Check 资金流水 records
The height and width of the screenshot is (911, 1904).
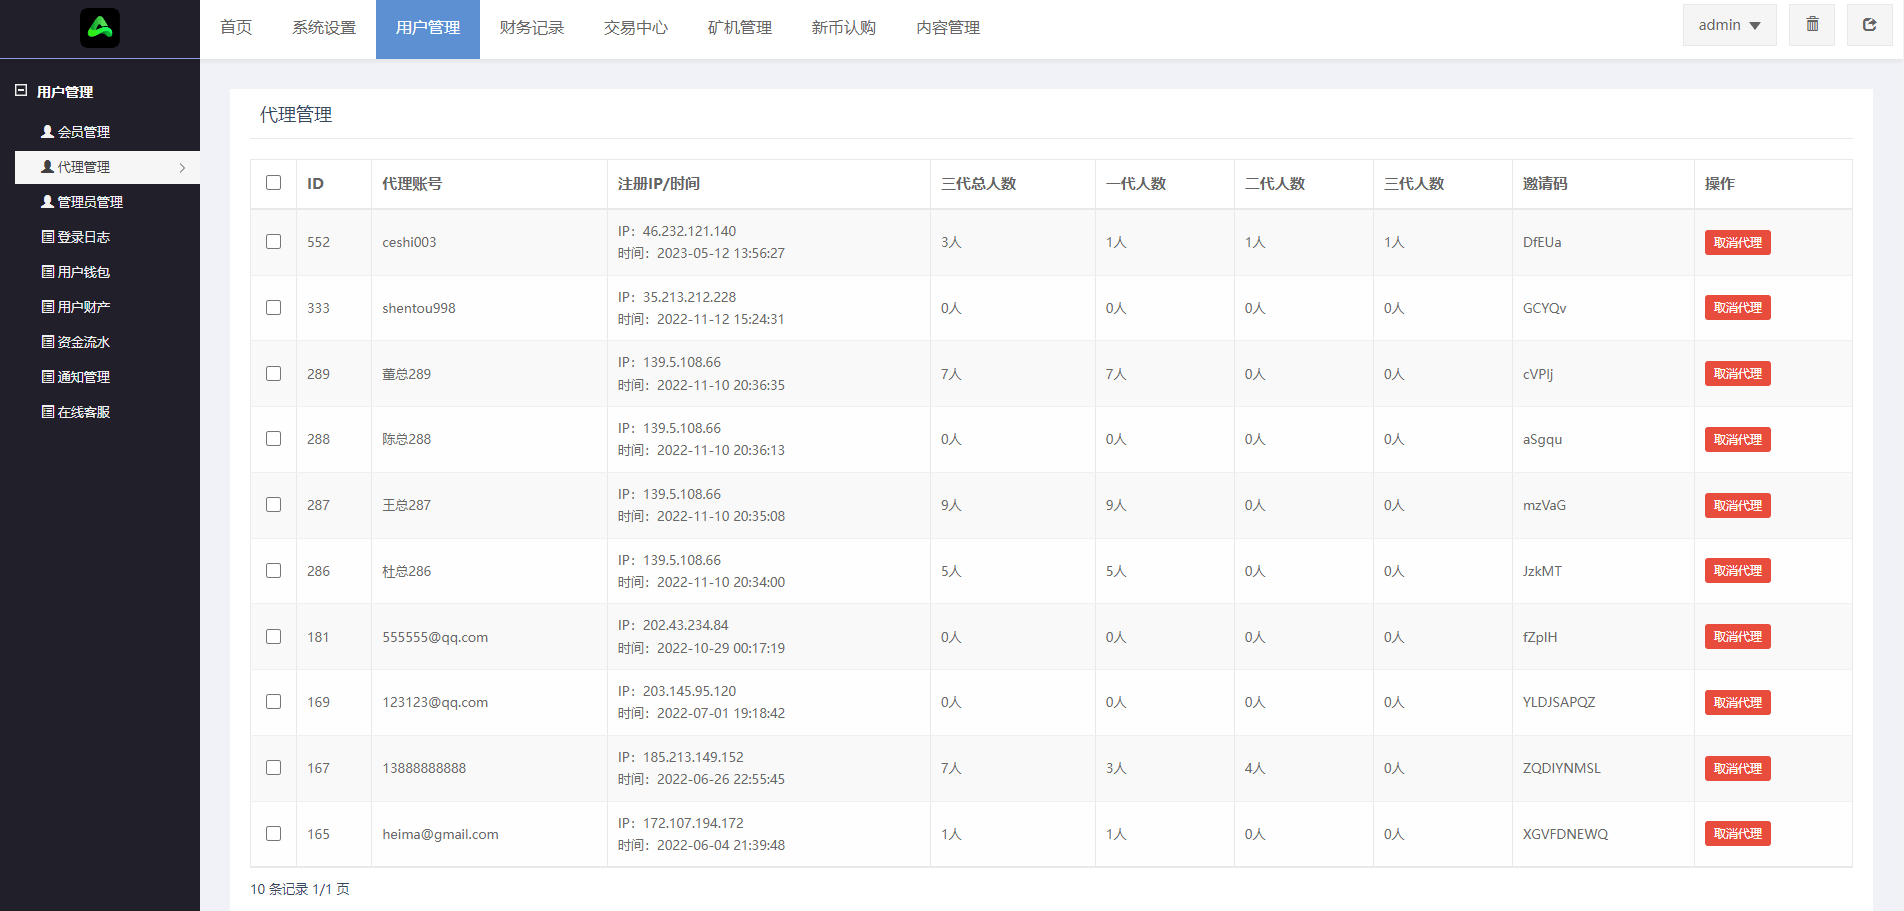point(82,341)
